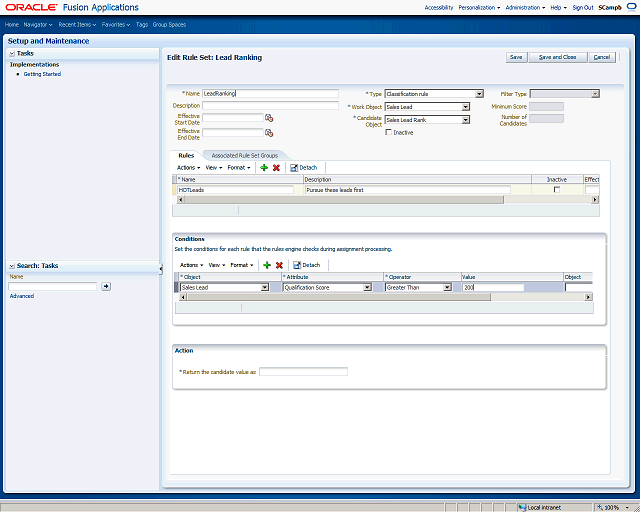This screenshot has width=640, height=512.
Task: Detach the Rules table
Action: click(304, 168)
